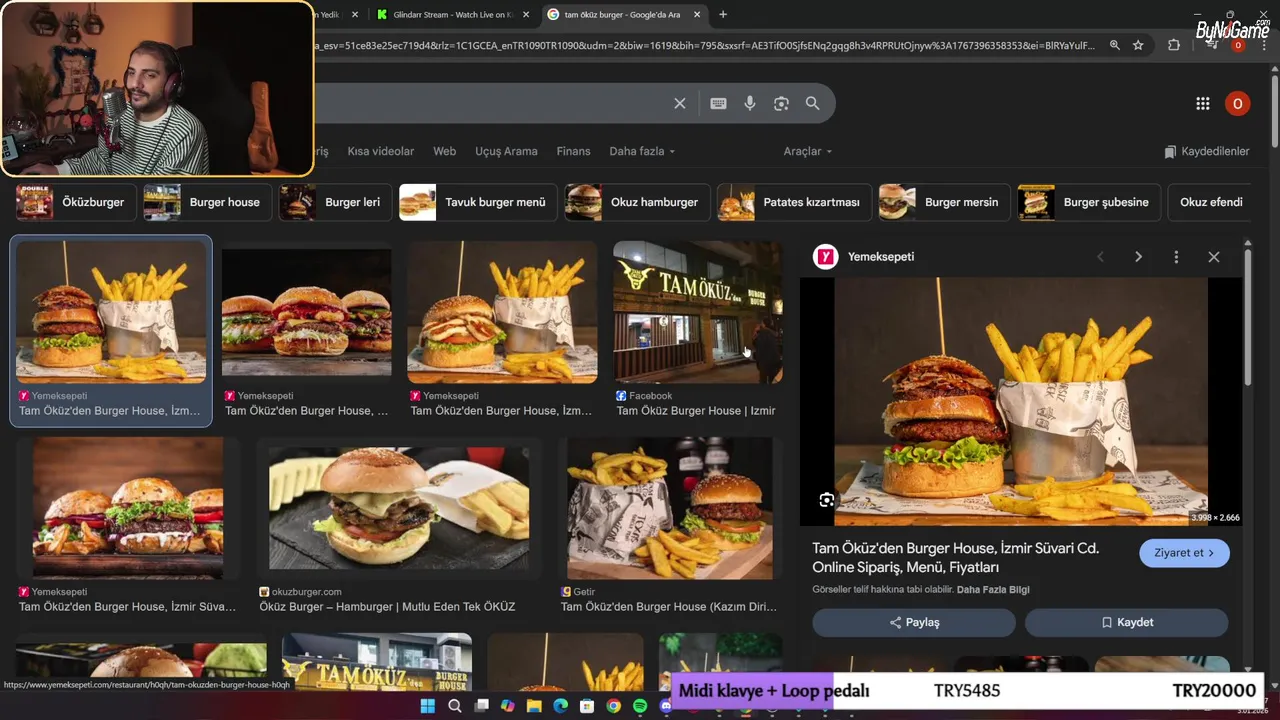Expand the Araçlar tools dropdown
Viewport: 1280px width, 720px height.
[x=808, y=151]
